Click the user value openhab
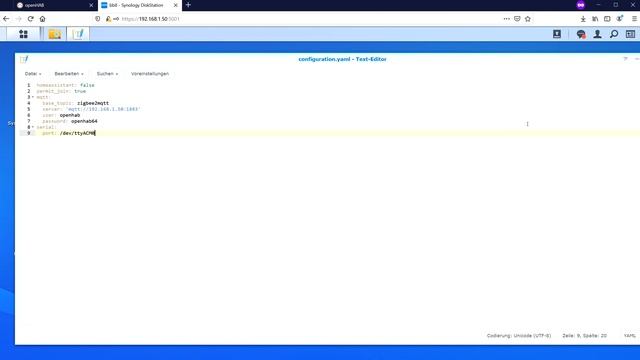 [x=70, y=116]
